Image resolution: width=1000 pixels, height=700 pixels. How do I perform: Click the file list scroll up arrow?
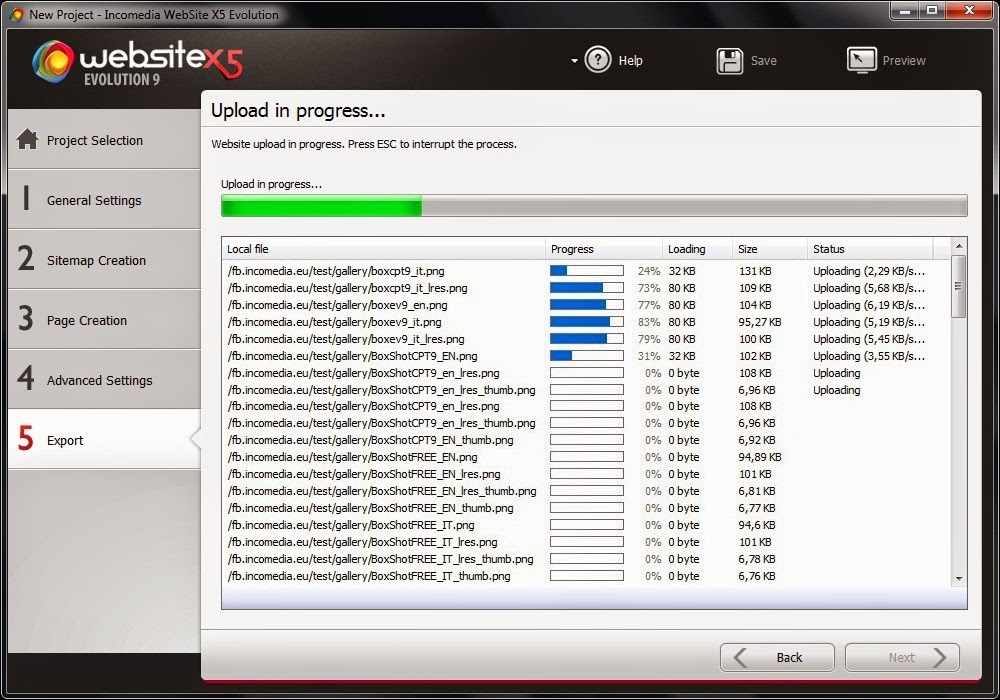(959, 246)
